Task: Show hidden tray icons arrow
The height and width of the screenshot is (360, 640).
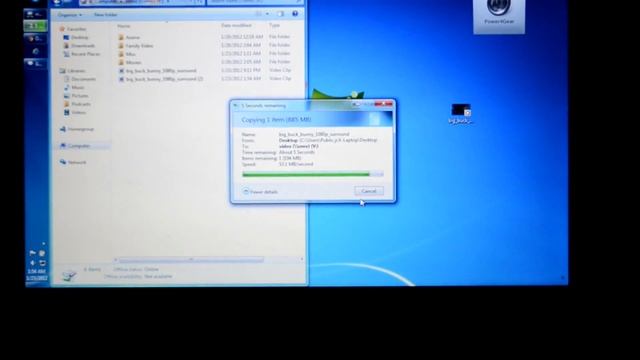Action: (x=43, y=244)
